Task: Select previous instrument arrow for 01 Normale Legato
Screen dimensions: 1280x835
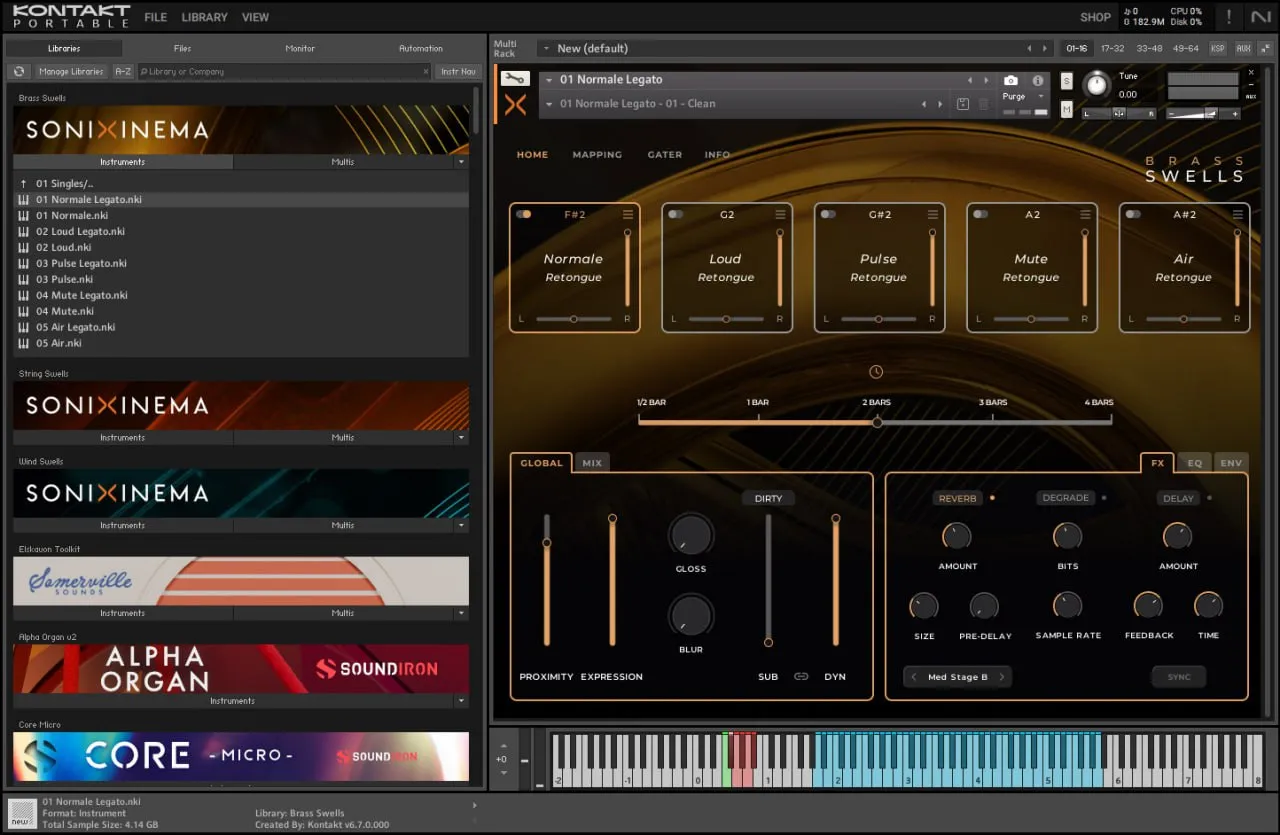Action: coord(969,80)
